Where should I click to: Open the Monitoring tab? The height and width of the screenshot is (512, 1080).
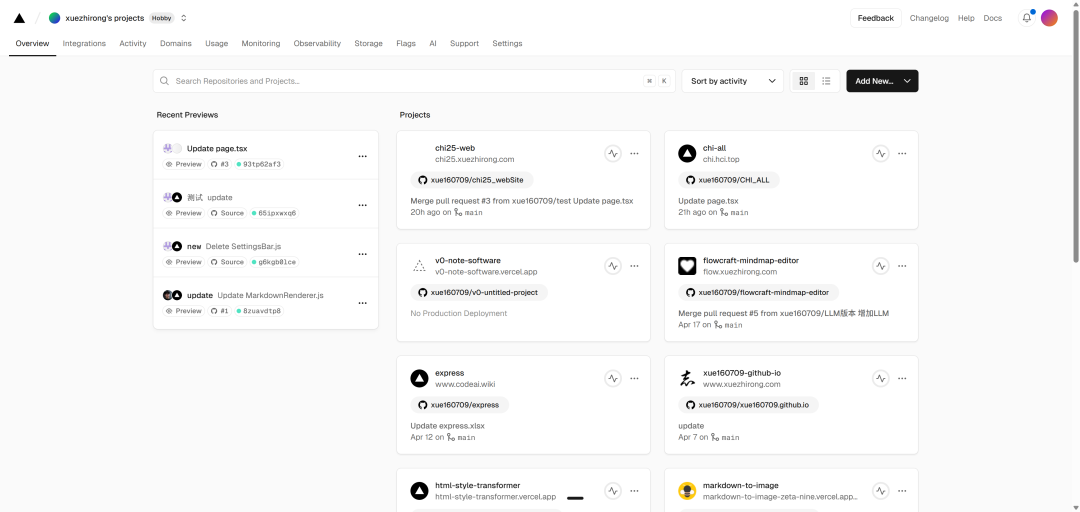click(x=261, y=43)
